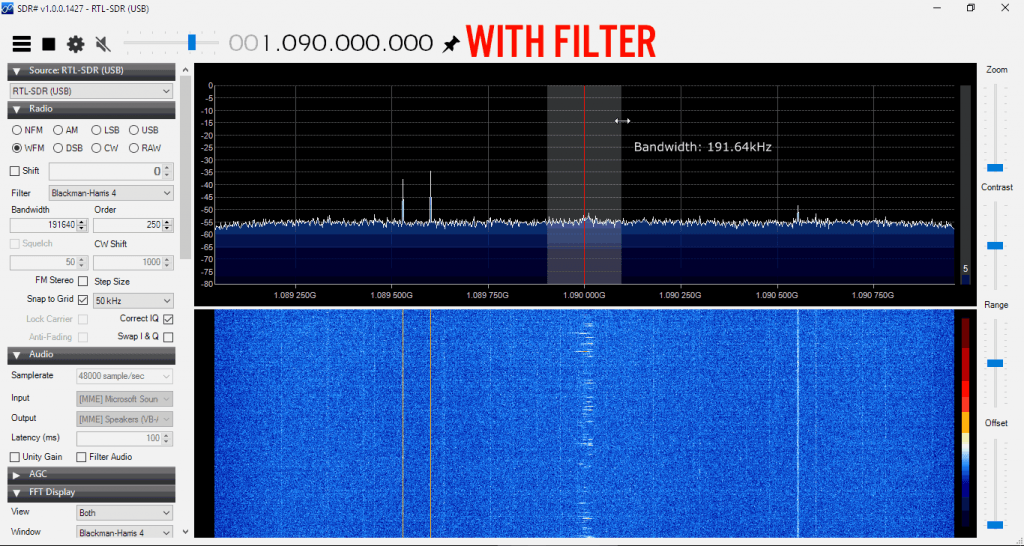The width and height of the screenshot is (1024, 546).
Task: Collapse the FFT Display panel header
Action: click(x=17, y=492)
